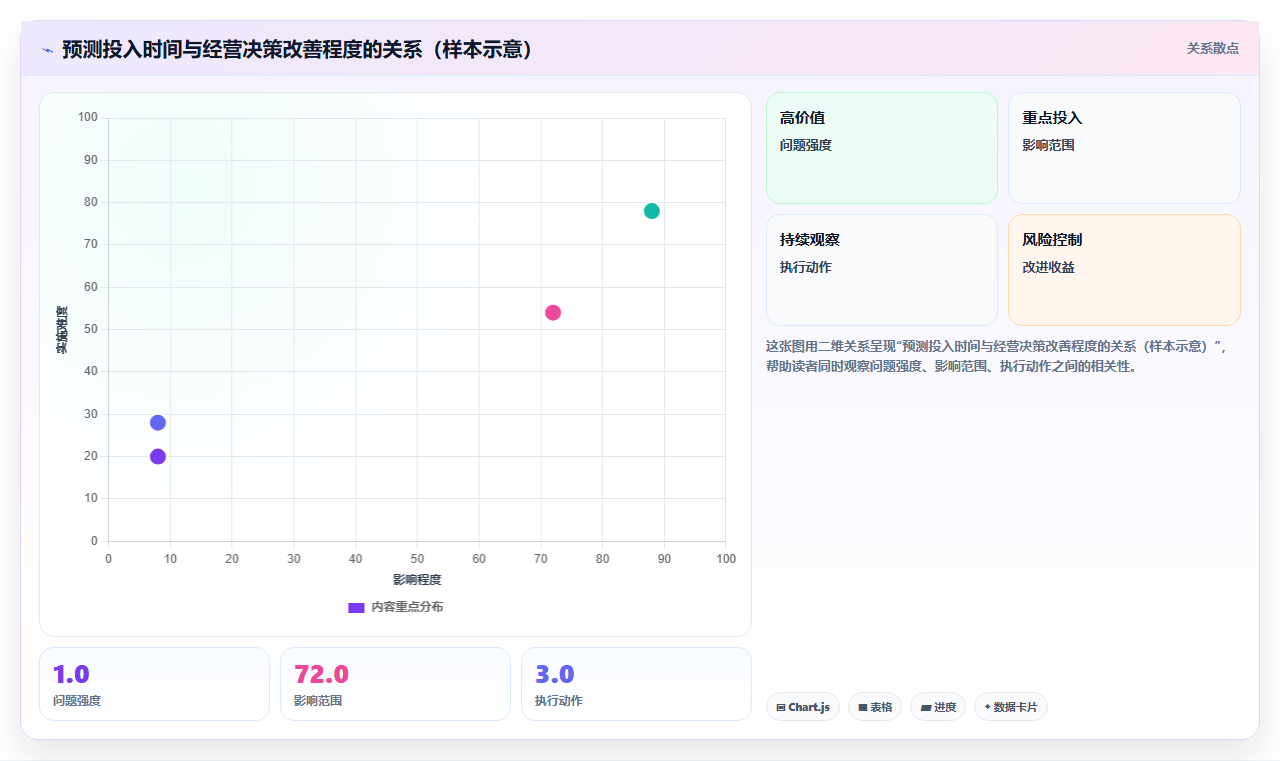This screenshot has height=761, width=1280.
Task: Toggle the 内容重点分布 legend color box
Action: [x=356, y=607]
